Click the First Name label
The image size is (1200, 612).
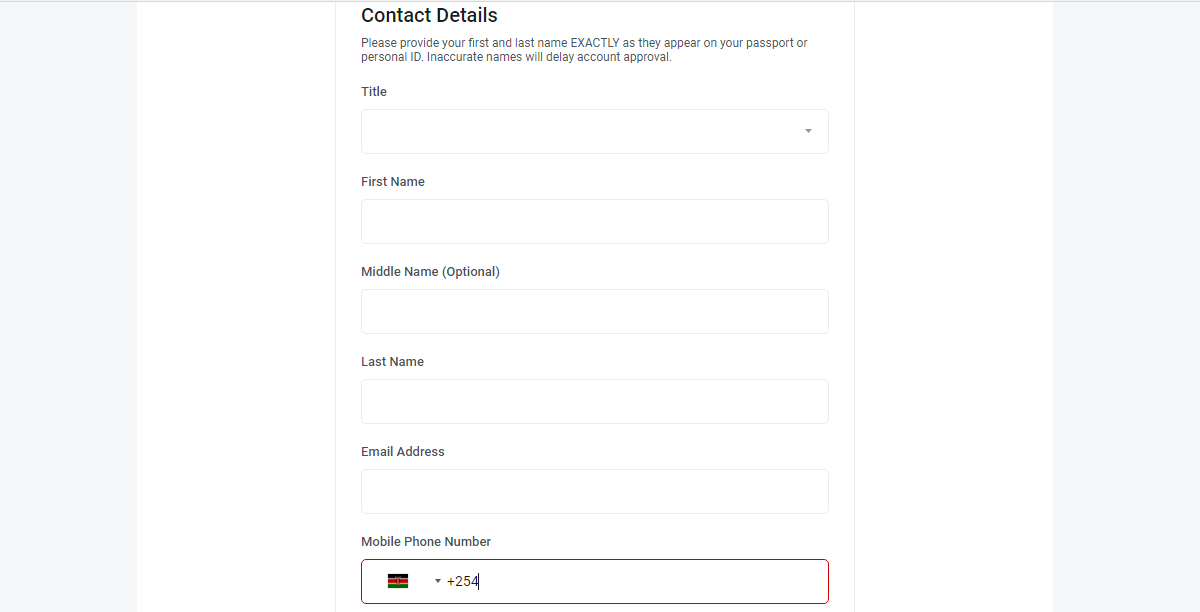(x=393, y=181)
